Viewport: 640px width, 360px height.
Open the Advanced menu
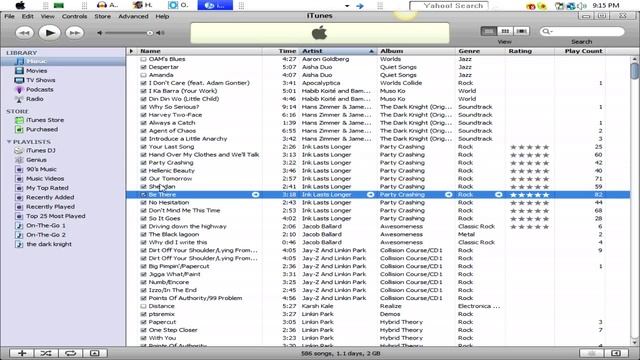click(133, 16)
